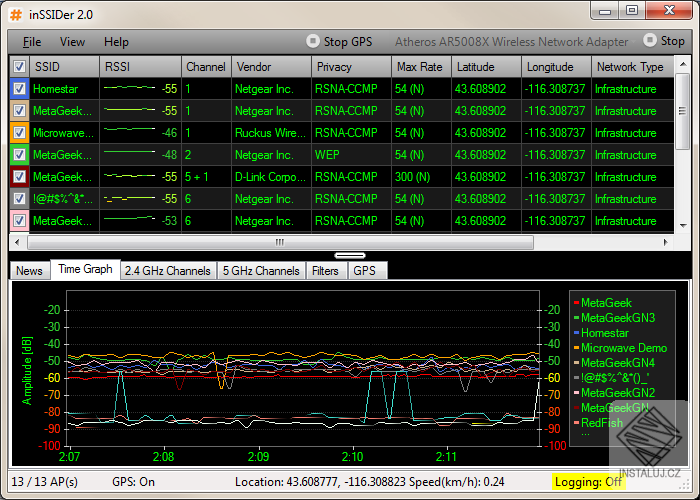Click the 13 / 13 AP(s) status text
This screenshot has height=500, width=700.
click(44, 482)
